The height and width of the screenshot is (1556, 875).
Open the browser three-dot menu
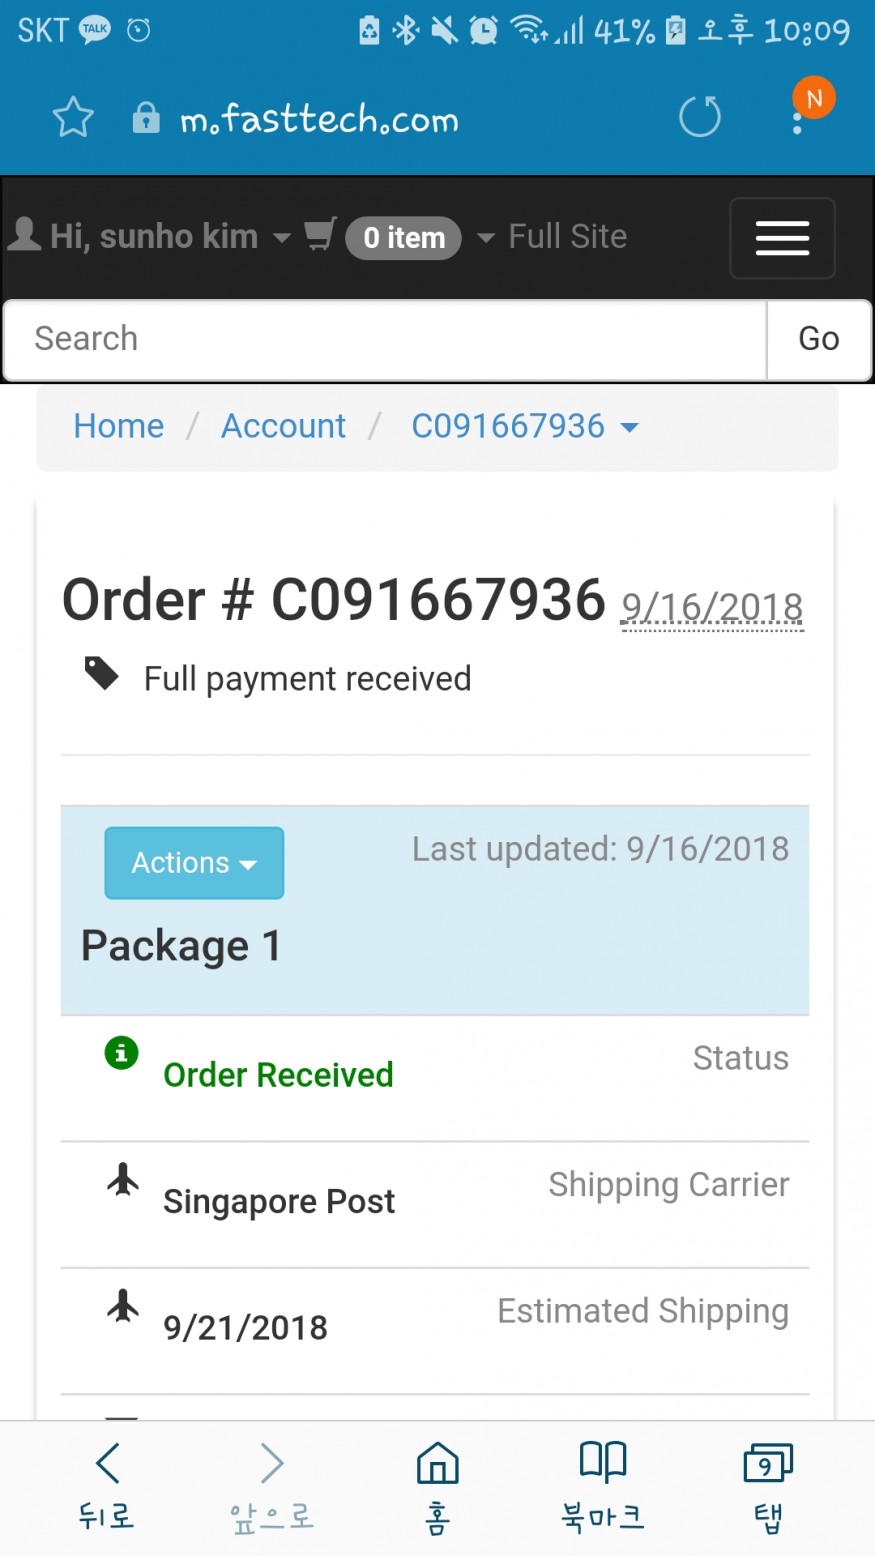(797, 123)
